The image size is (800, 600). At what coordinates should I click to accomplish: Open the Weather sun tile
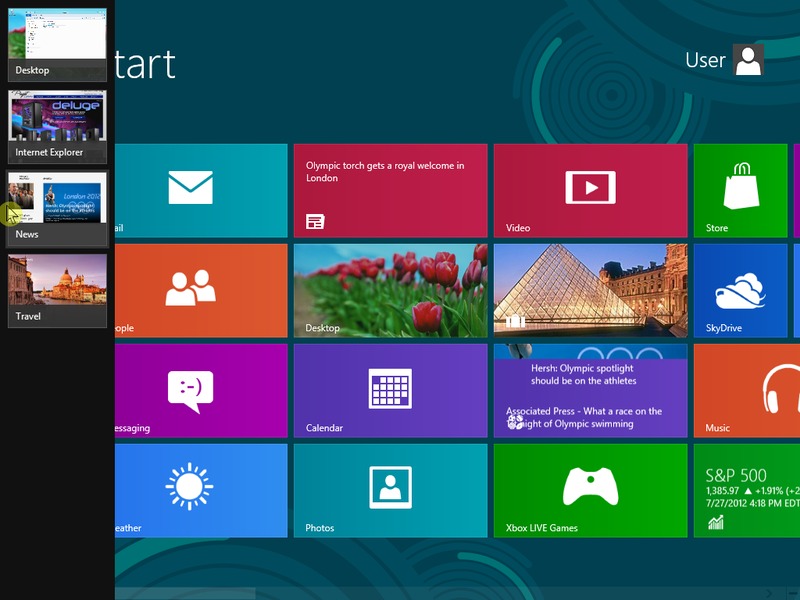pyautogui.click(x=190, y=490)
